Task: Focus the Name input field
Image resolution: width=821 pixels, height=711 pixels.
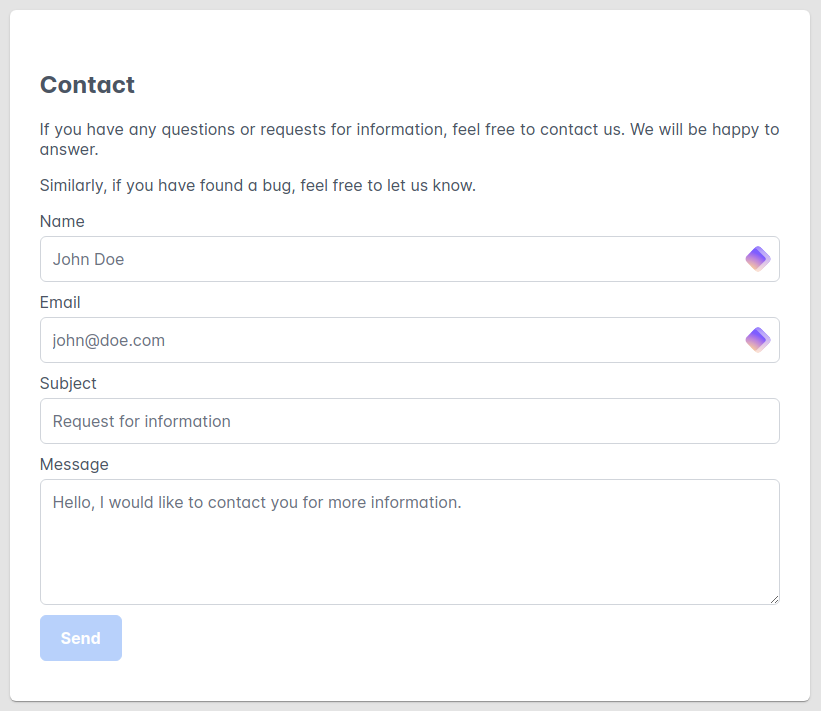Action: click(390, 259)
